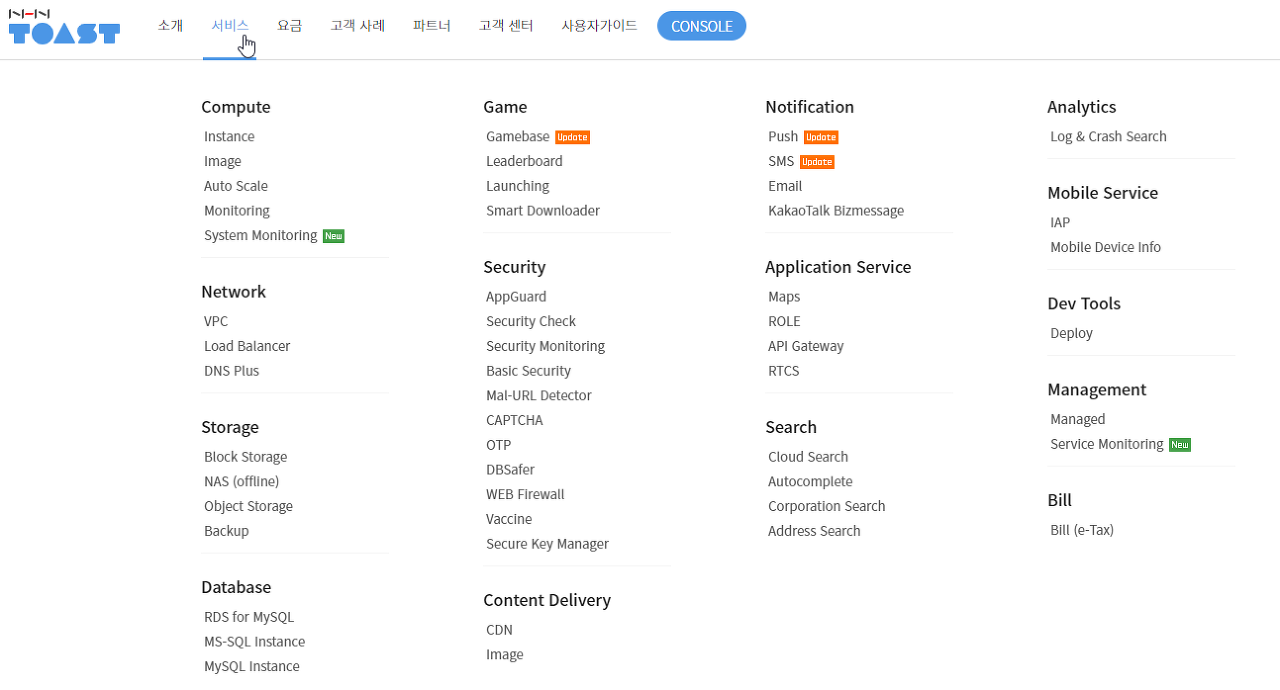Select Image under Content Delivery

[x=504, y=655]
